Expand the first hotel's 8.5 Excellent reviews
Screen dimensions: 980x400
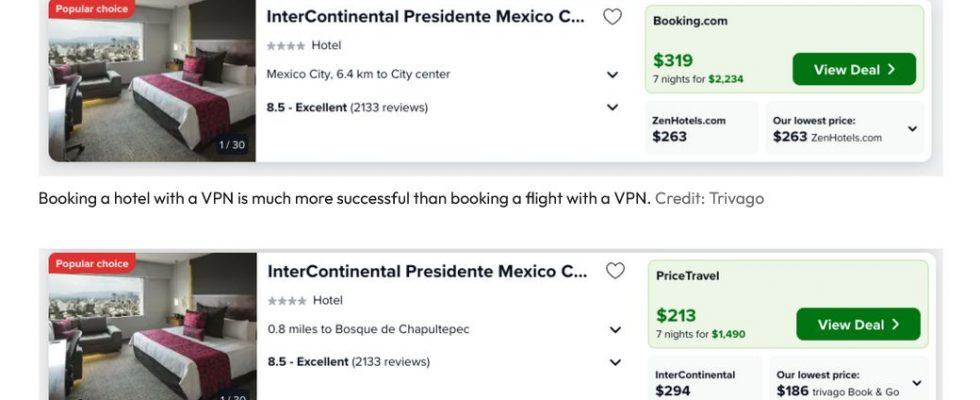[x=612, y=108]
